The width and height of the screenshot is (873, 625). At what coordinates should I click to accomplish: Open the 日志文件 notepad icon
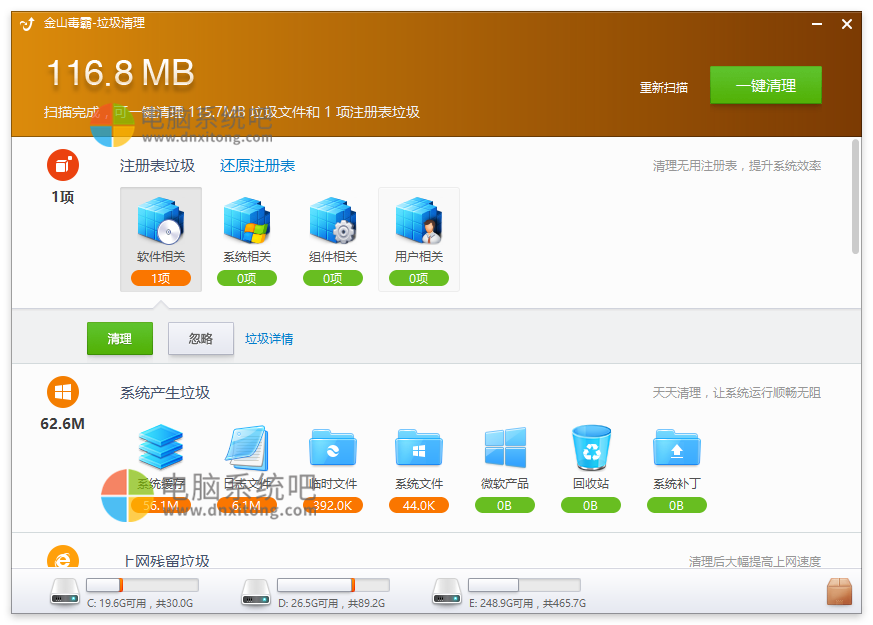247,447
